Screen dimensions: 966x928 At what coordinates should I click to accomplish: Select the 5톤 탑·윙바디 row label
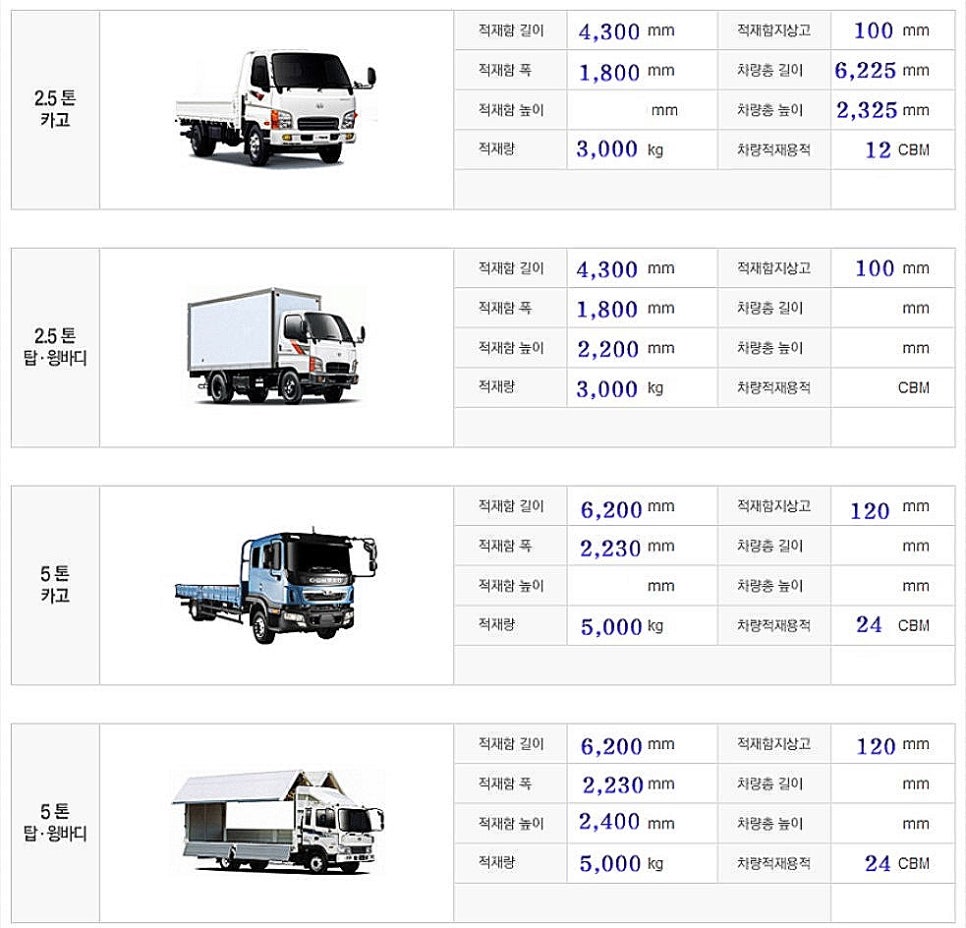point(55,822)
